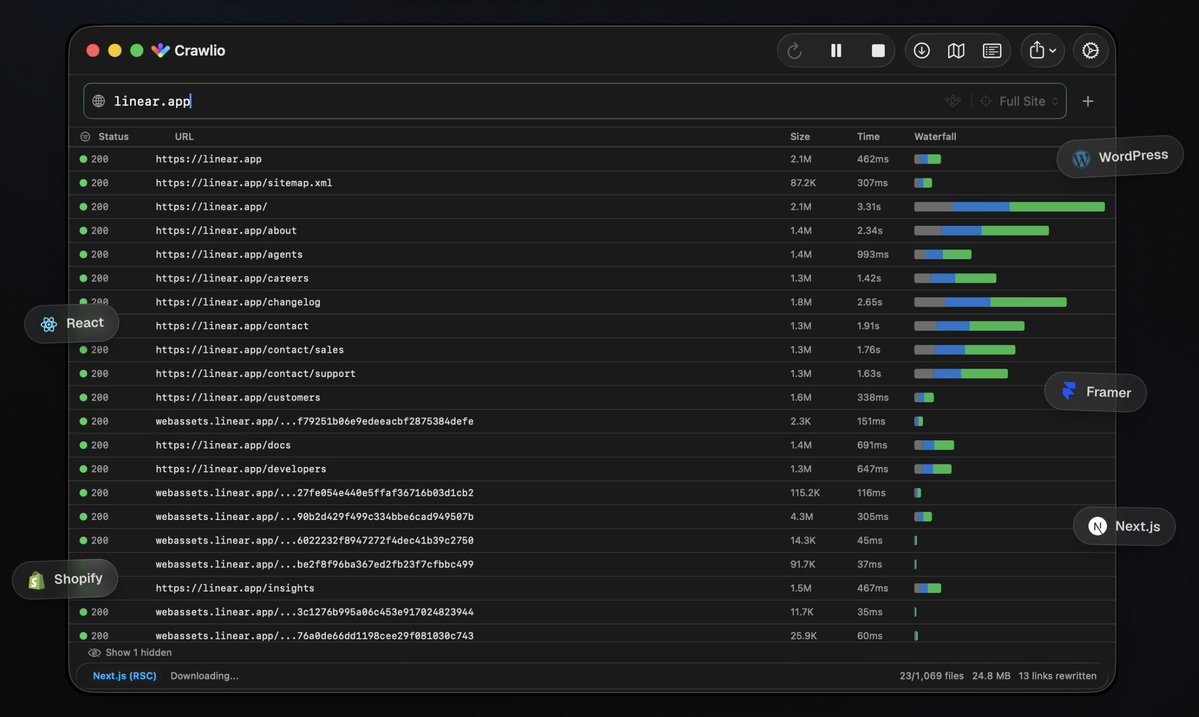Sort by Status column header
Image resolution: width=1199 pixels, height=717 pixels.
pos(113,137)
